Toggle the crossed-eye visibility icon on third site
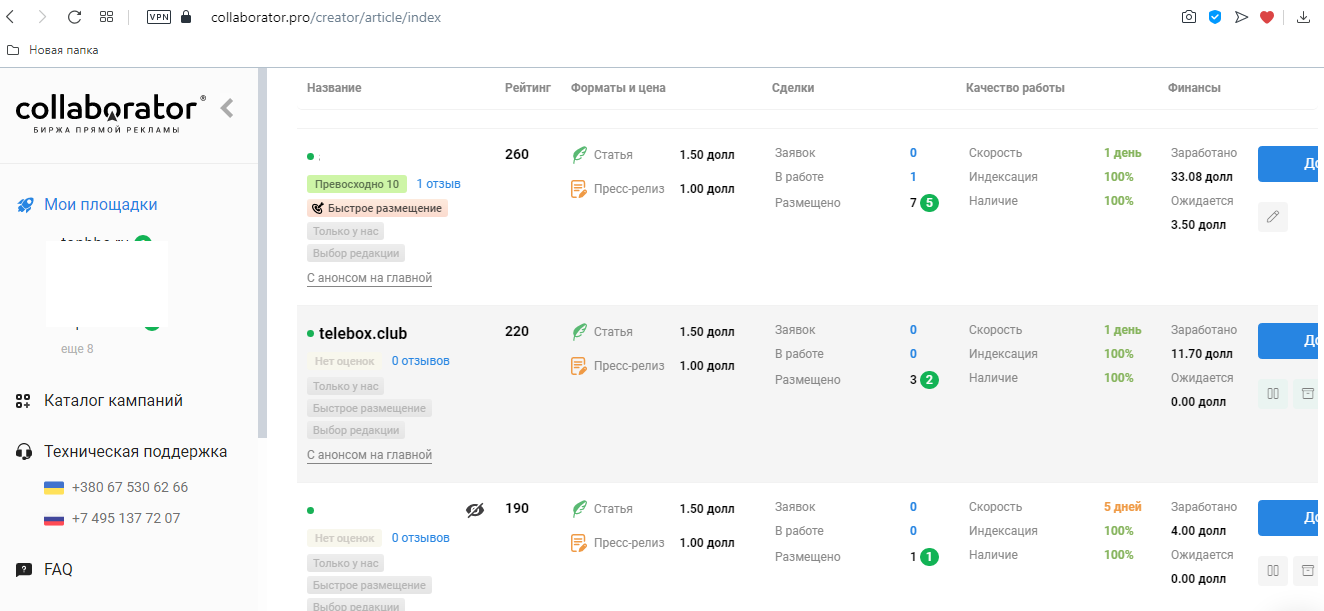Image resolution: width=1324 pixels, height=611 pixels. coord(475,510)
